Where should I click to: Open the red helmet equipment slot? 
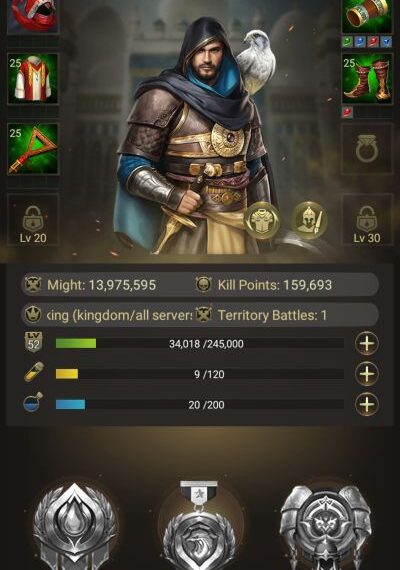click(33, 15)
